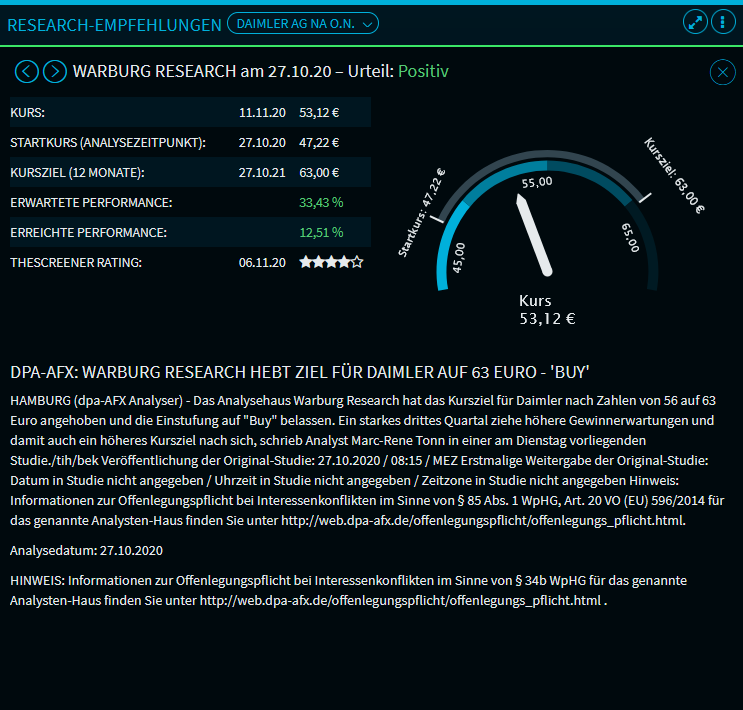Click the white needle on the price gauge
Viewport: 743px width, 710px height.
(x=534, y=233)
